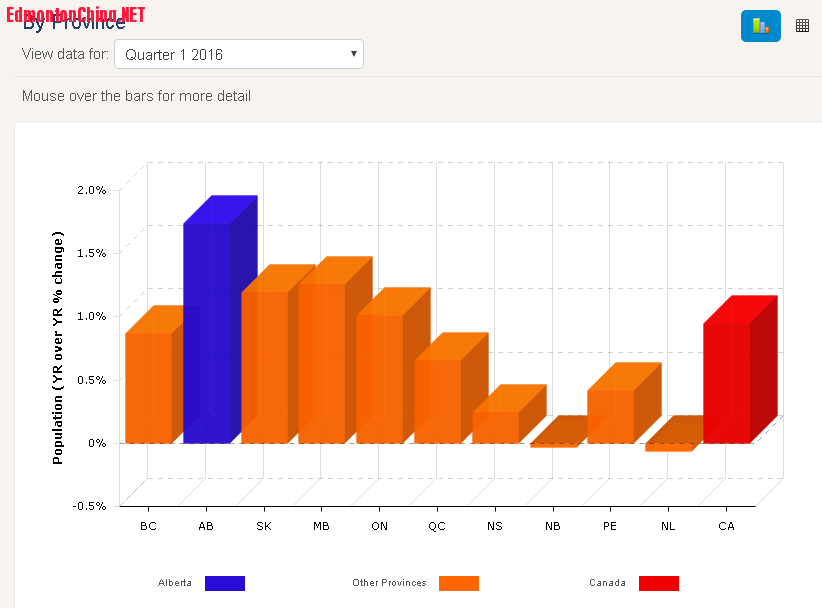Select the Saskatchewan (SK) bar

(264, 367)
